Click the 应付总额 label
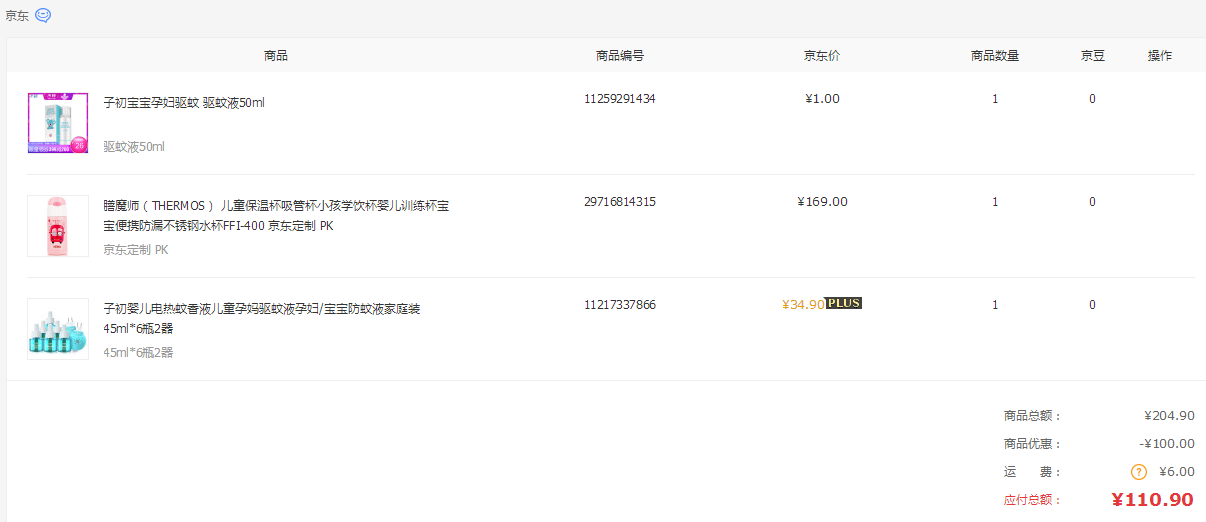This screenshot has width=1206, height=522. [x=1033, y=500]
